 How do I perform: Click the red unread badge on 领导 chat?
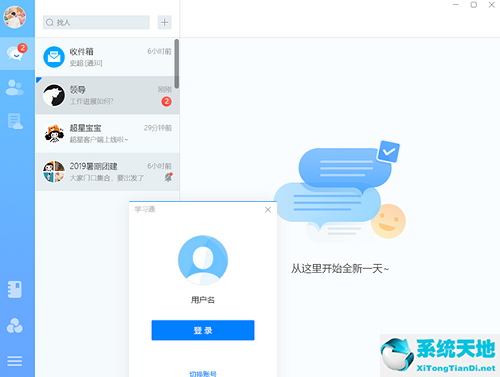(167, 101)
